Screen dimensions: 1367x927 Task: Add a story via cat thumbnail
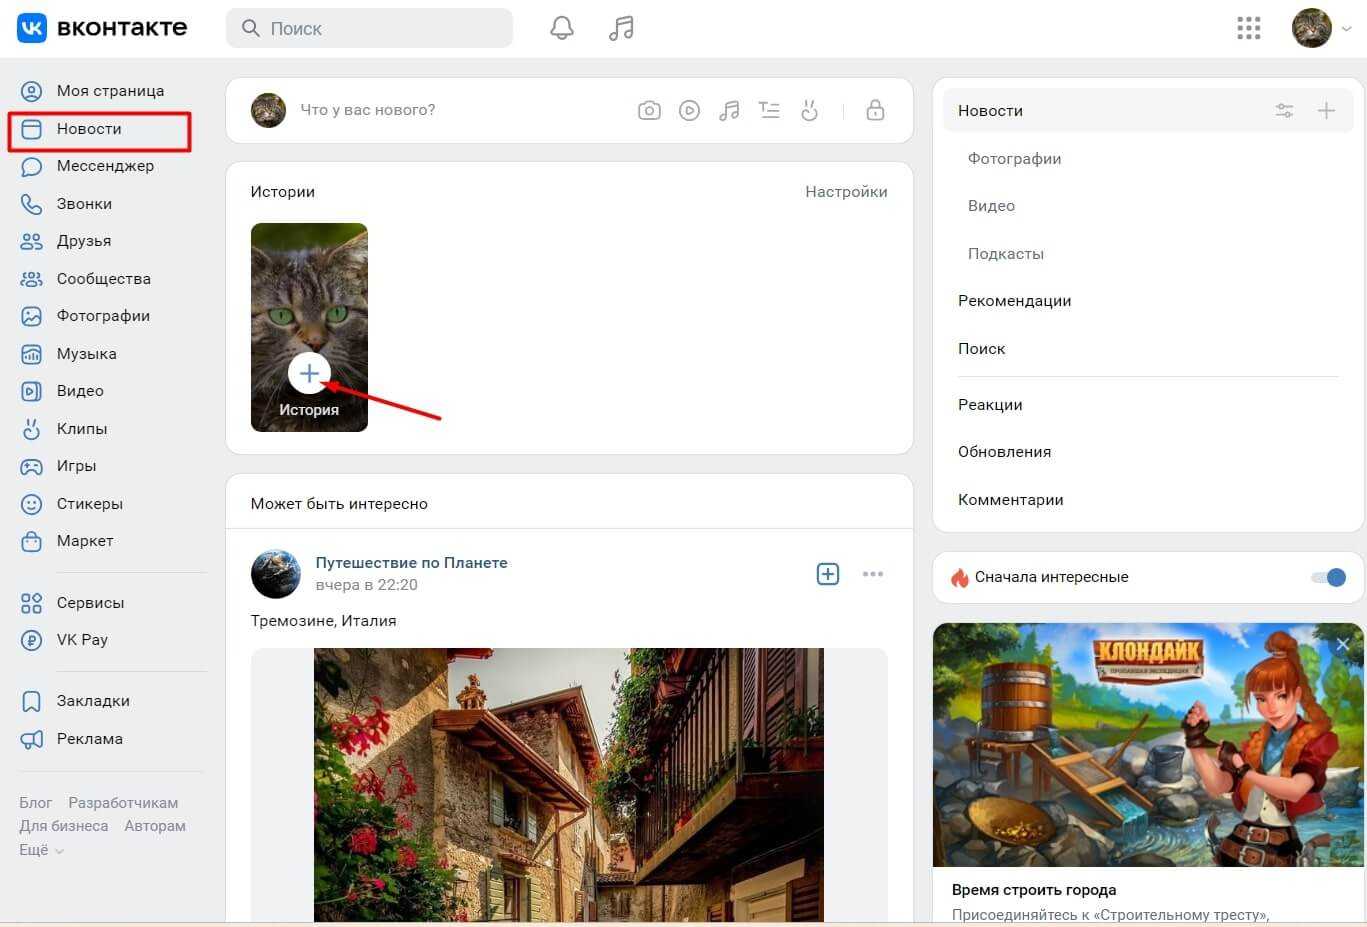[x=309, y=374]
